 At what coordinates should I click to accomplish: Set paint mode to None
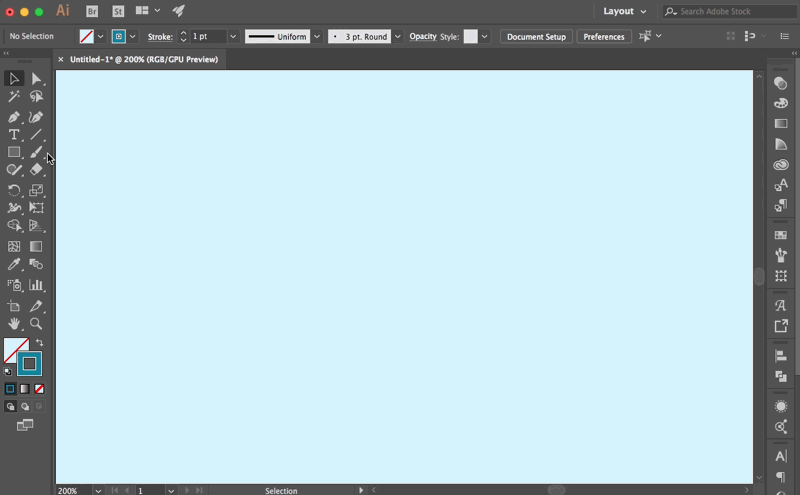click(39, 389)
